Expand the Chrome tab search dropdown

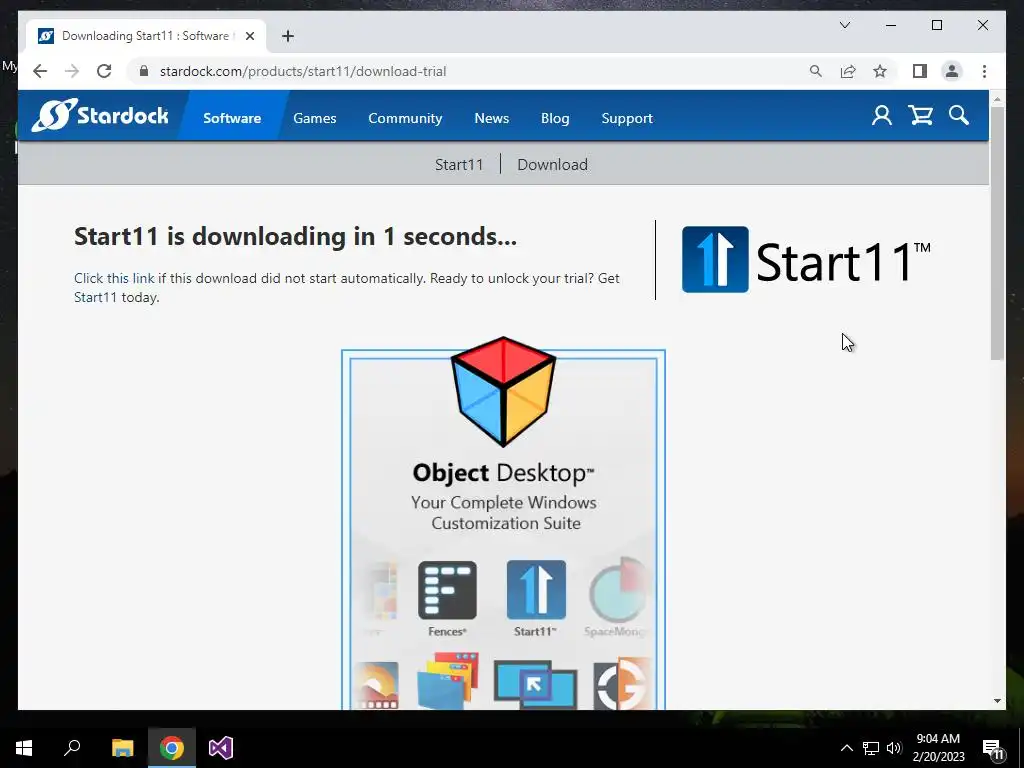[844, 25]
